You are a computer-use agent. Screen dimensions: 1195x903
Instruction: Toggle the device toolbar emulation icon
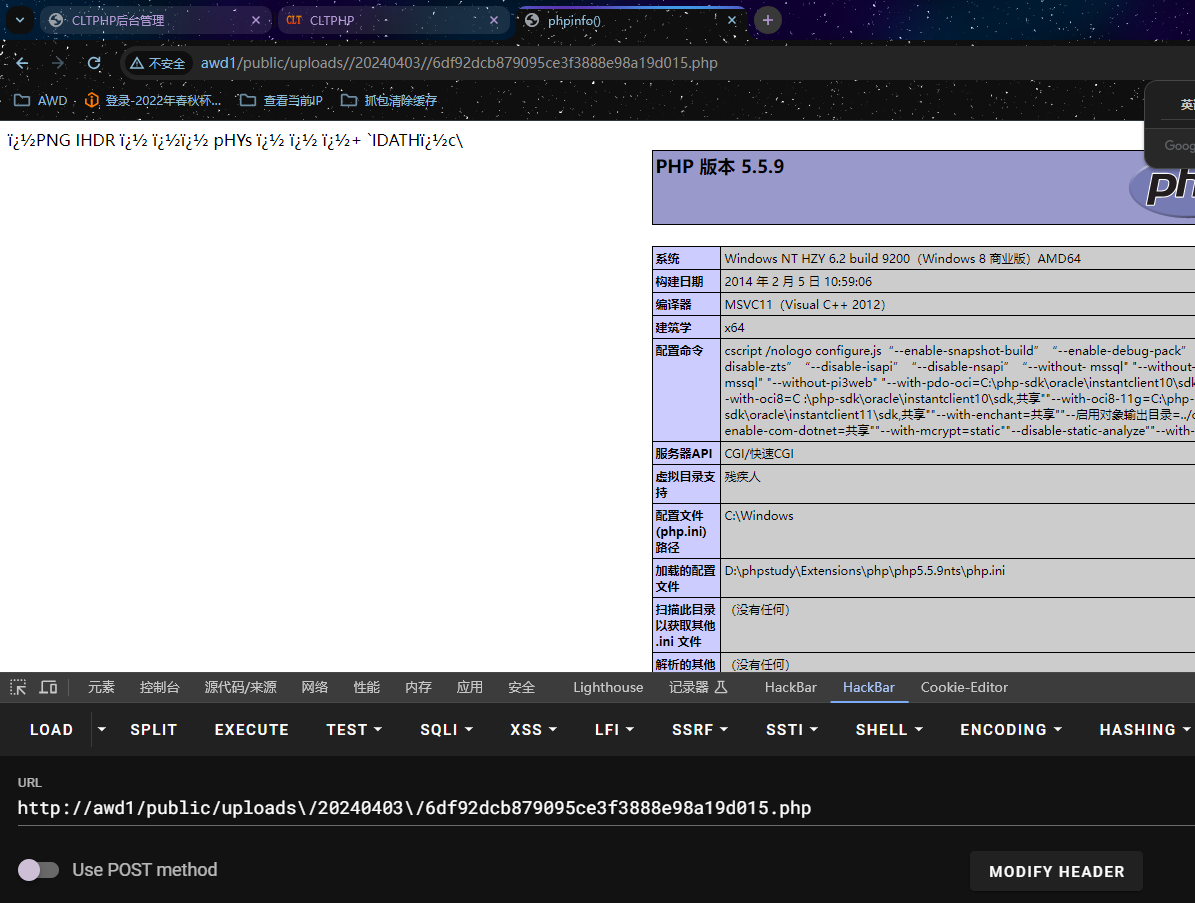48,687
